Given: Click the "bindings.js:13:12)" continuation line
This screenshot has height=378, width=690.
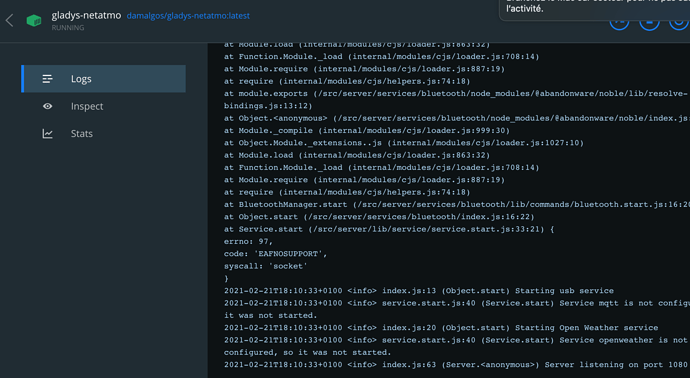Looking at the screenshot, I should tap(268, 106).
